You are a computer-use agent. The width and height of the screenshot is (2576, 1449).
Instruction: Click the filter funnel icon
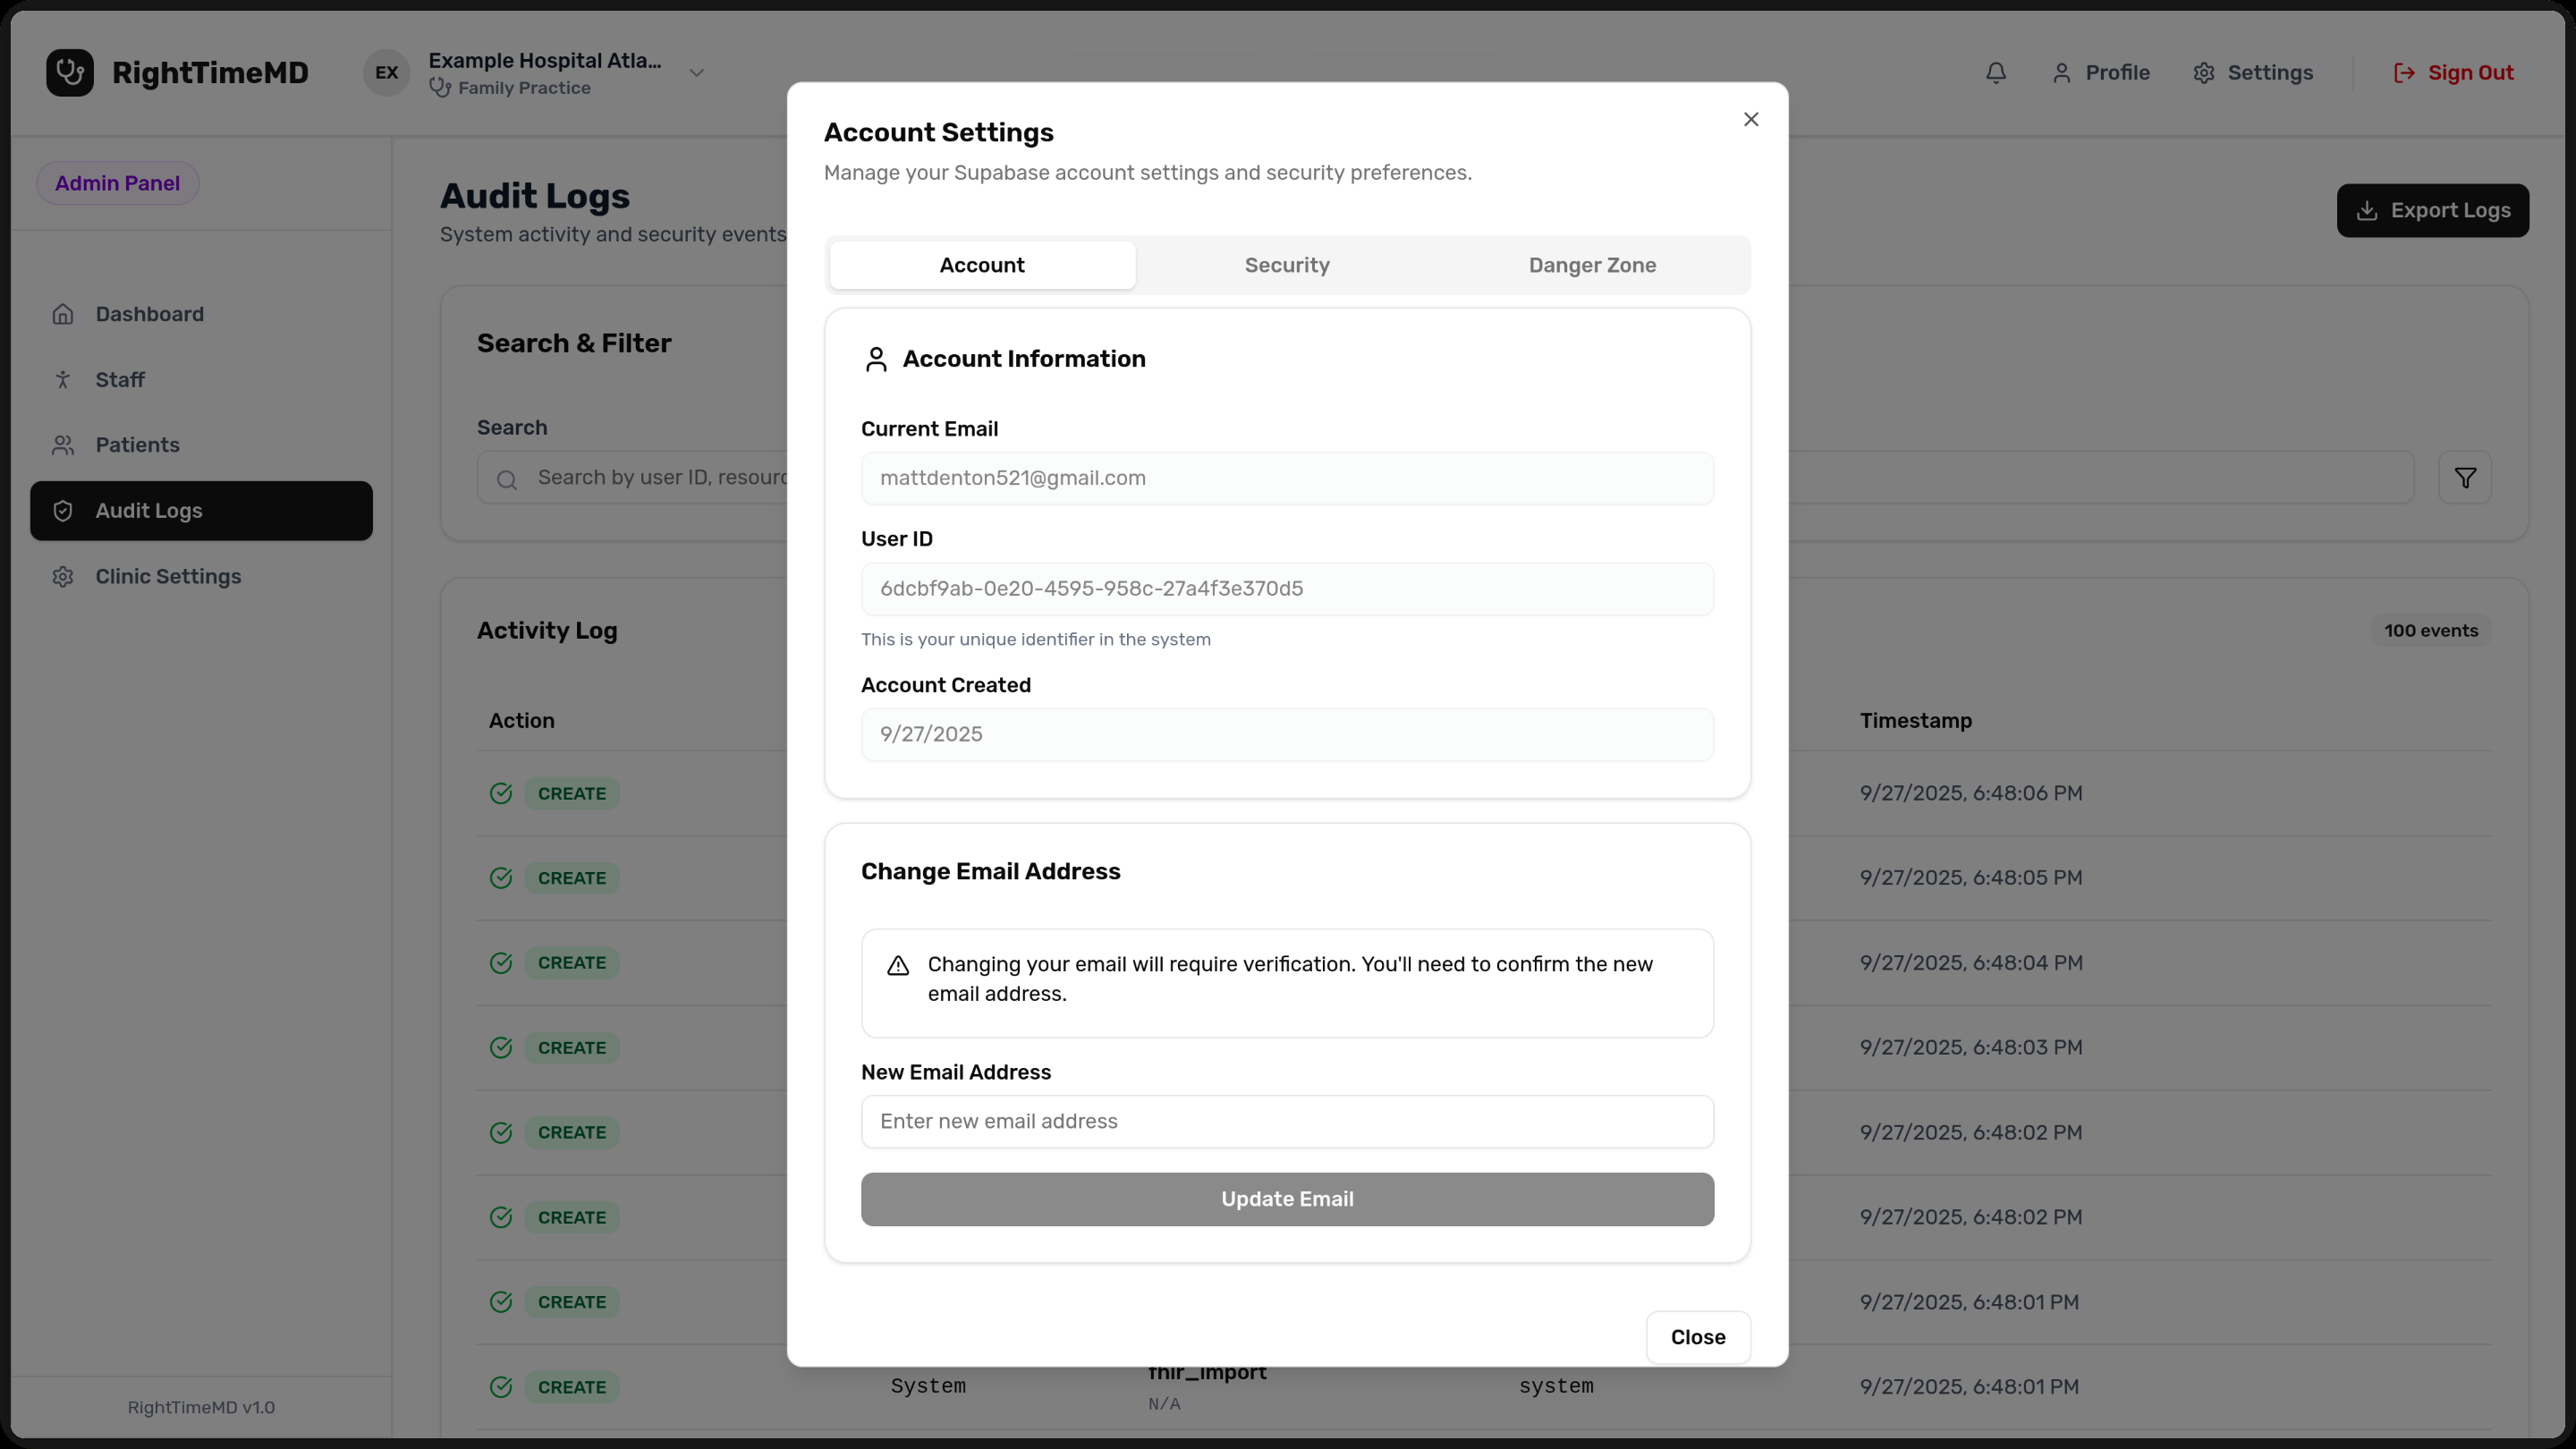[2464, 478]
